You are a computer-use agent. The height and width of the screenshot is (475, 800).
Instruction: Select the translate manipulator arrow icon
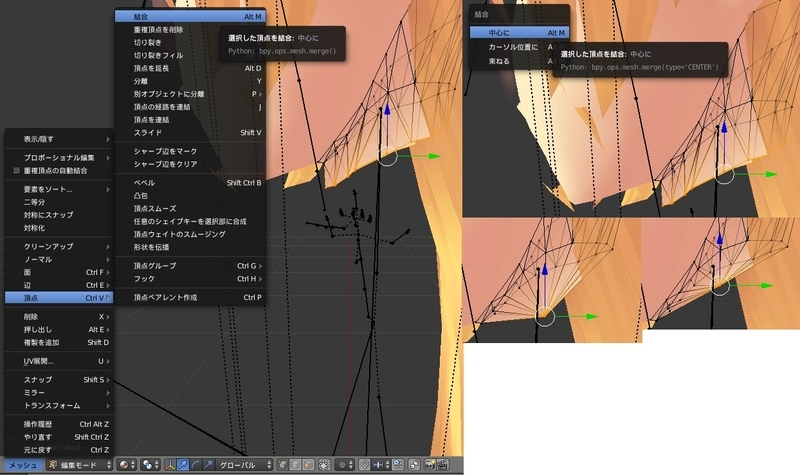[x=183, y=465]
